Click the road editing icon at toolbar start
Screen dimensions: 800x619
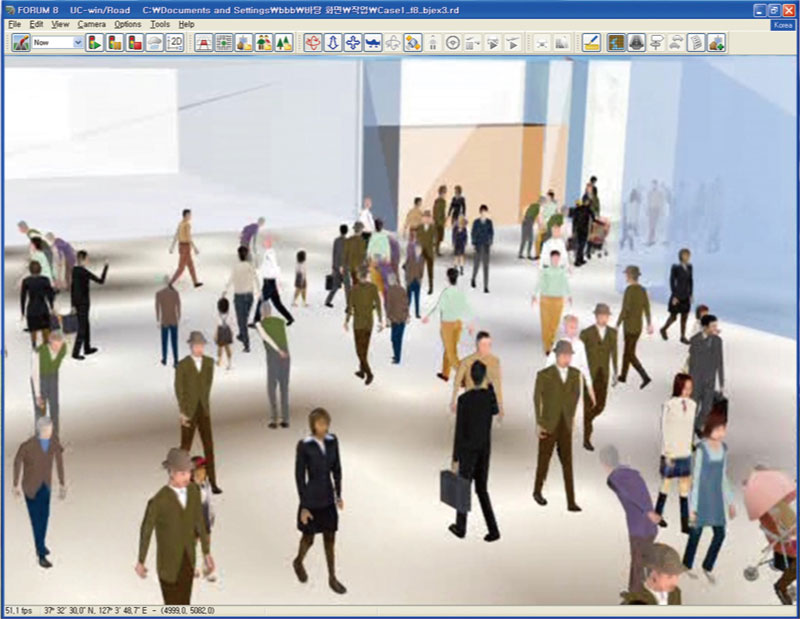20,43
